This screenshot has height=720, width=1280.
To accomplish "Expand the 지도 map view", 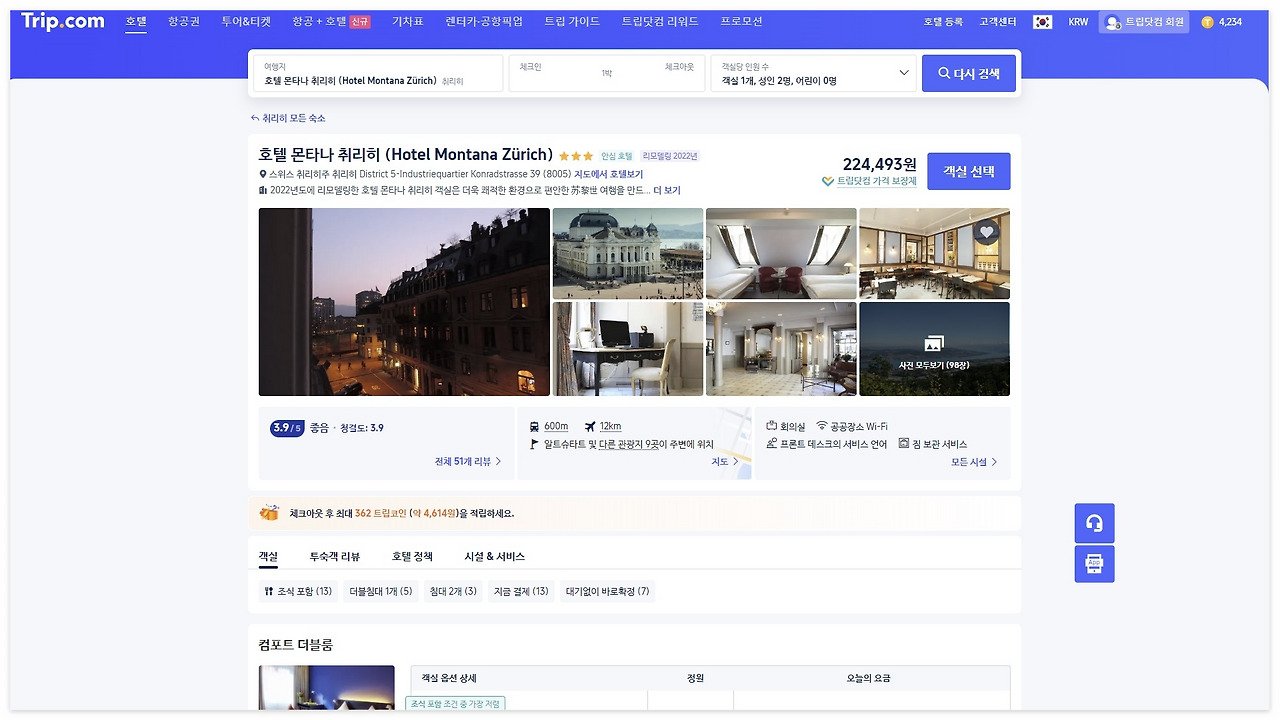I will pyautogui.click(x=725, y=462).
